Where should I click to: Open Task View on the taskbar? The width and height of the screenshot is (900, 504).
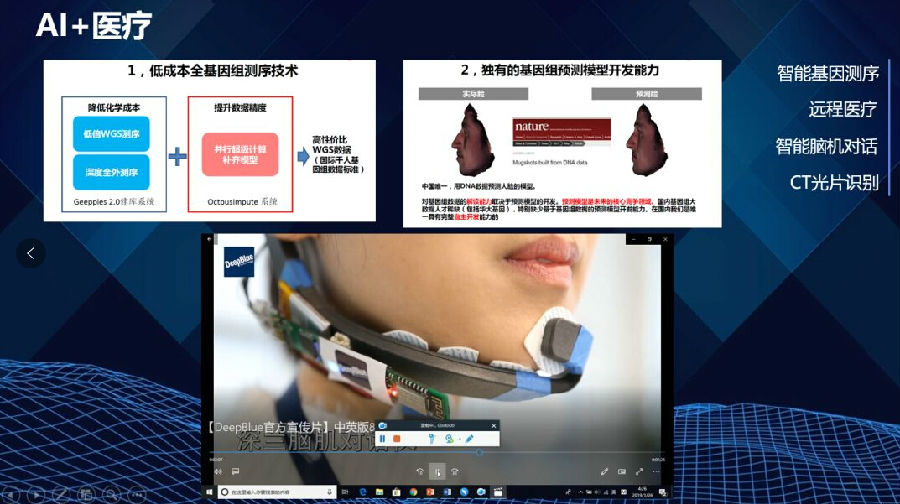(344, 492)
